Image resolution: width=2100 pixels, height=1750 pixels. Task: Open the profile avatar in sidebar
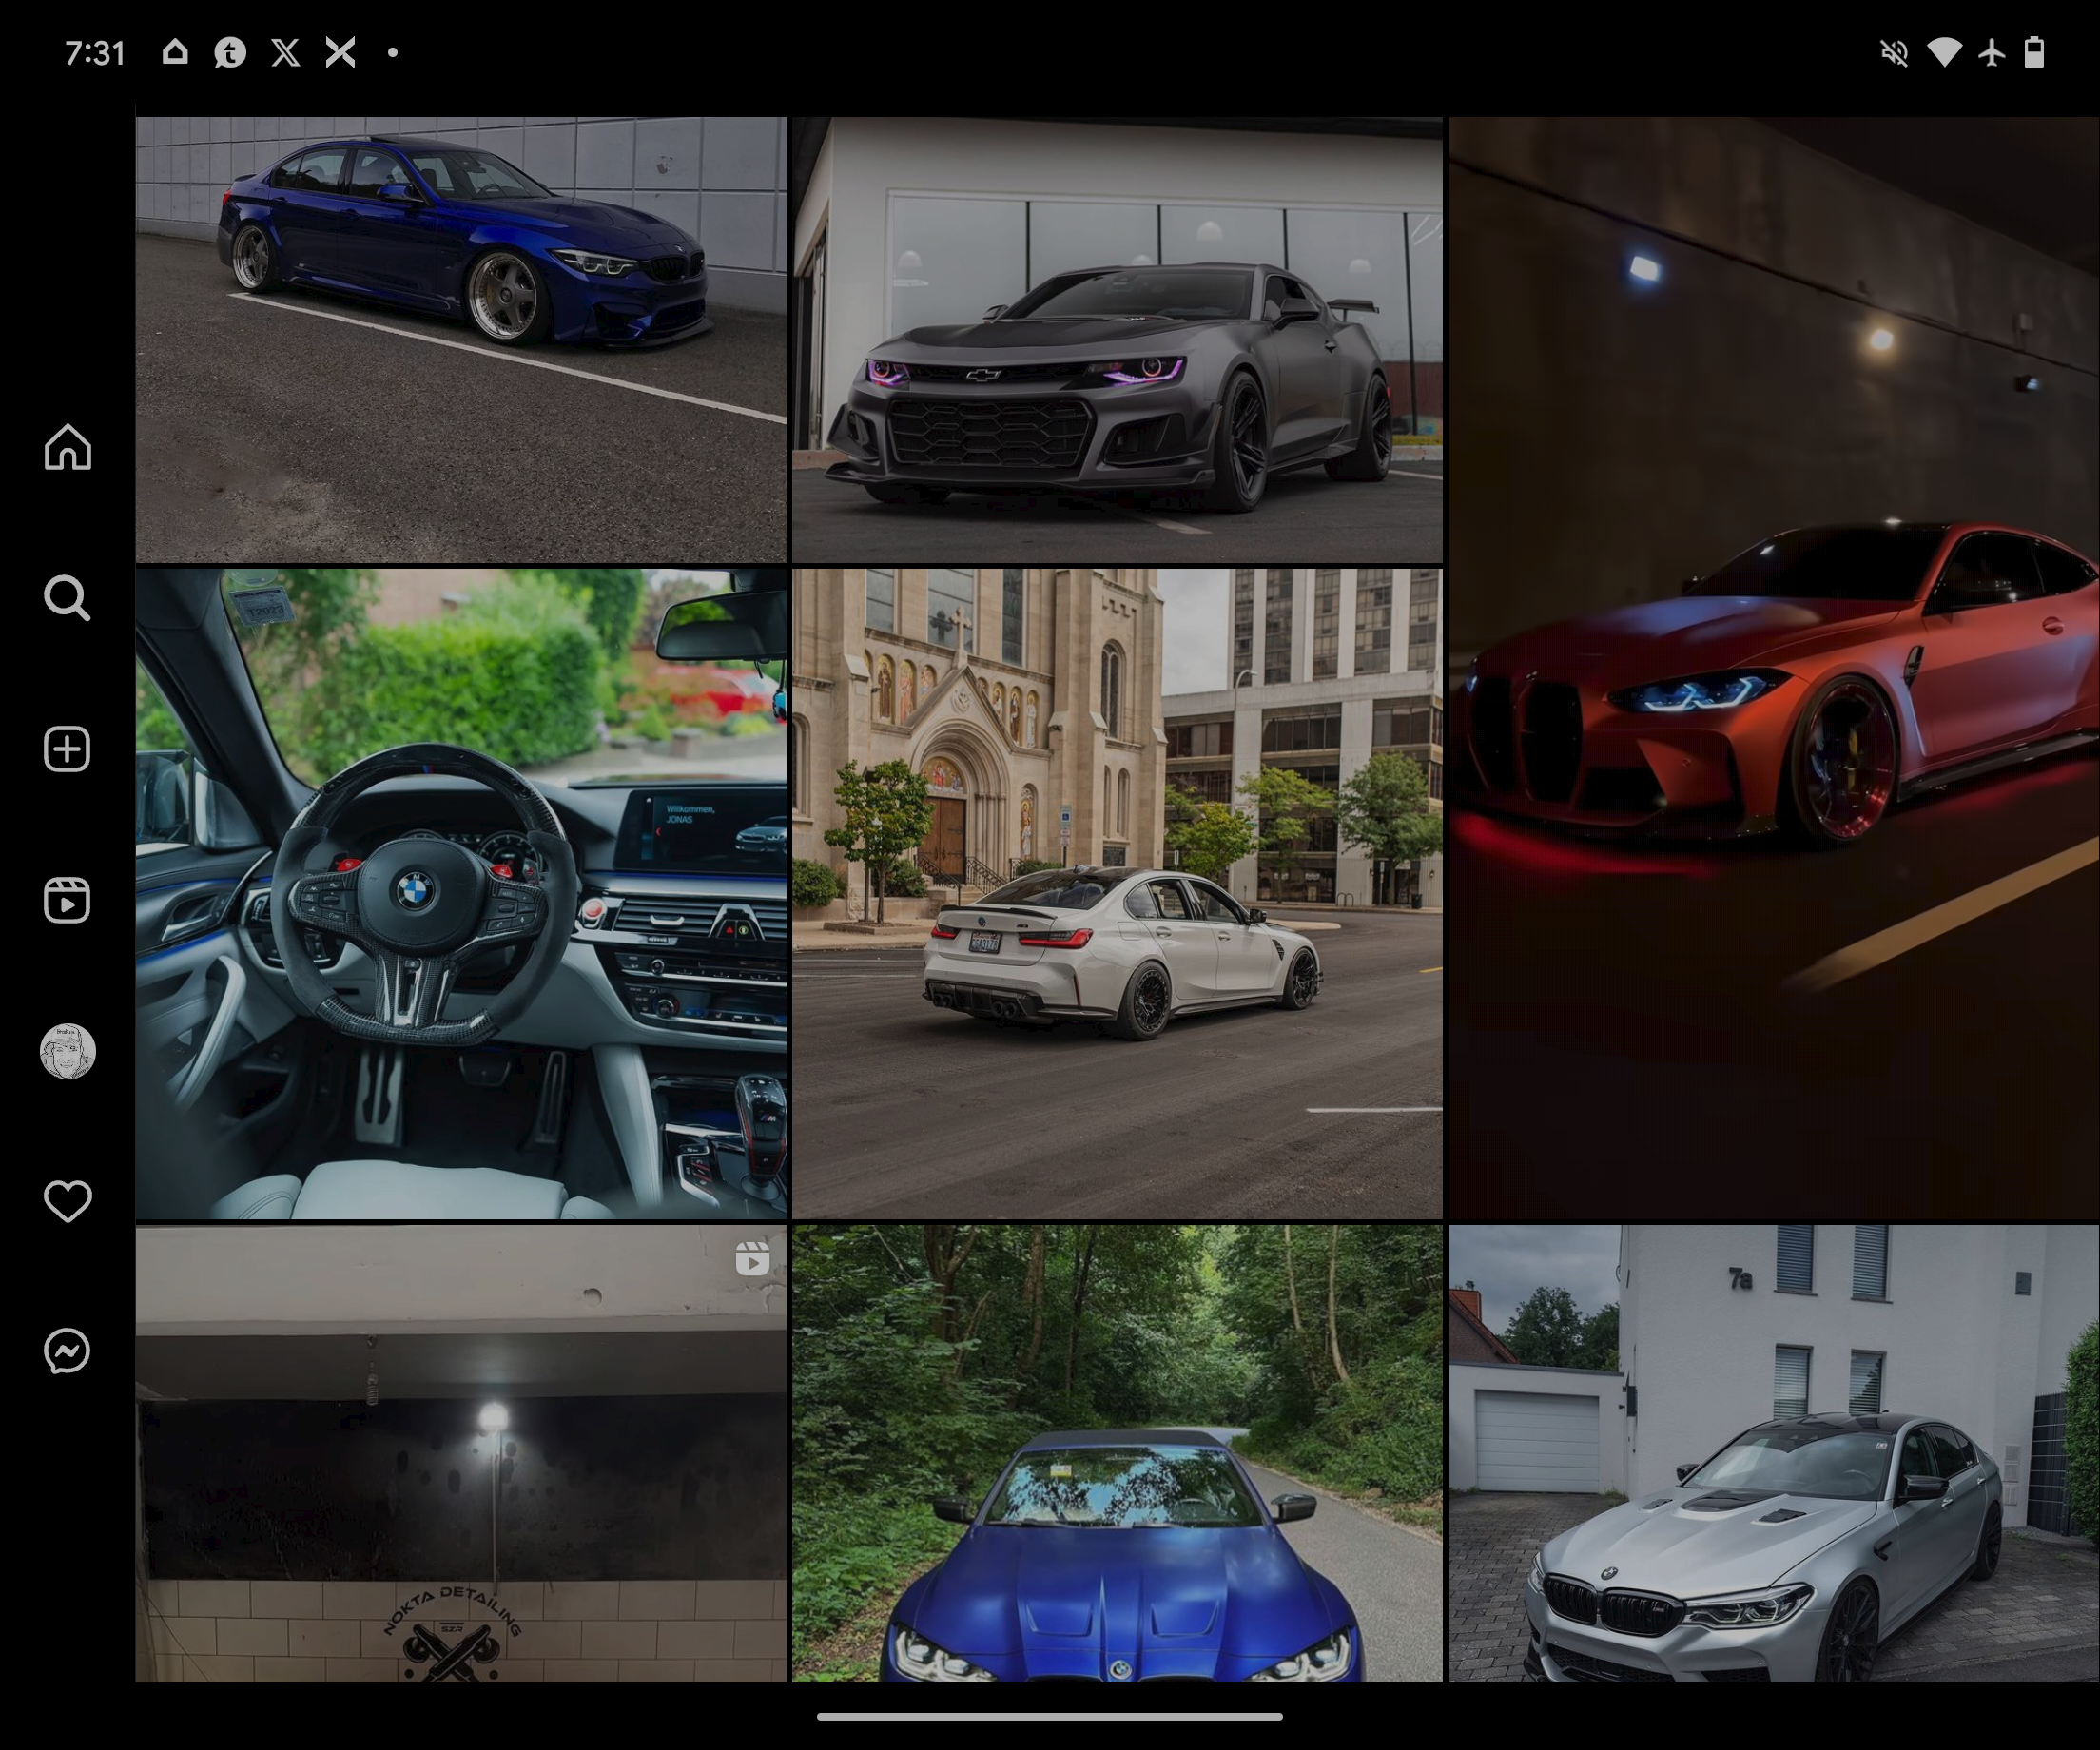(68, 1051)
